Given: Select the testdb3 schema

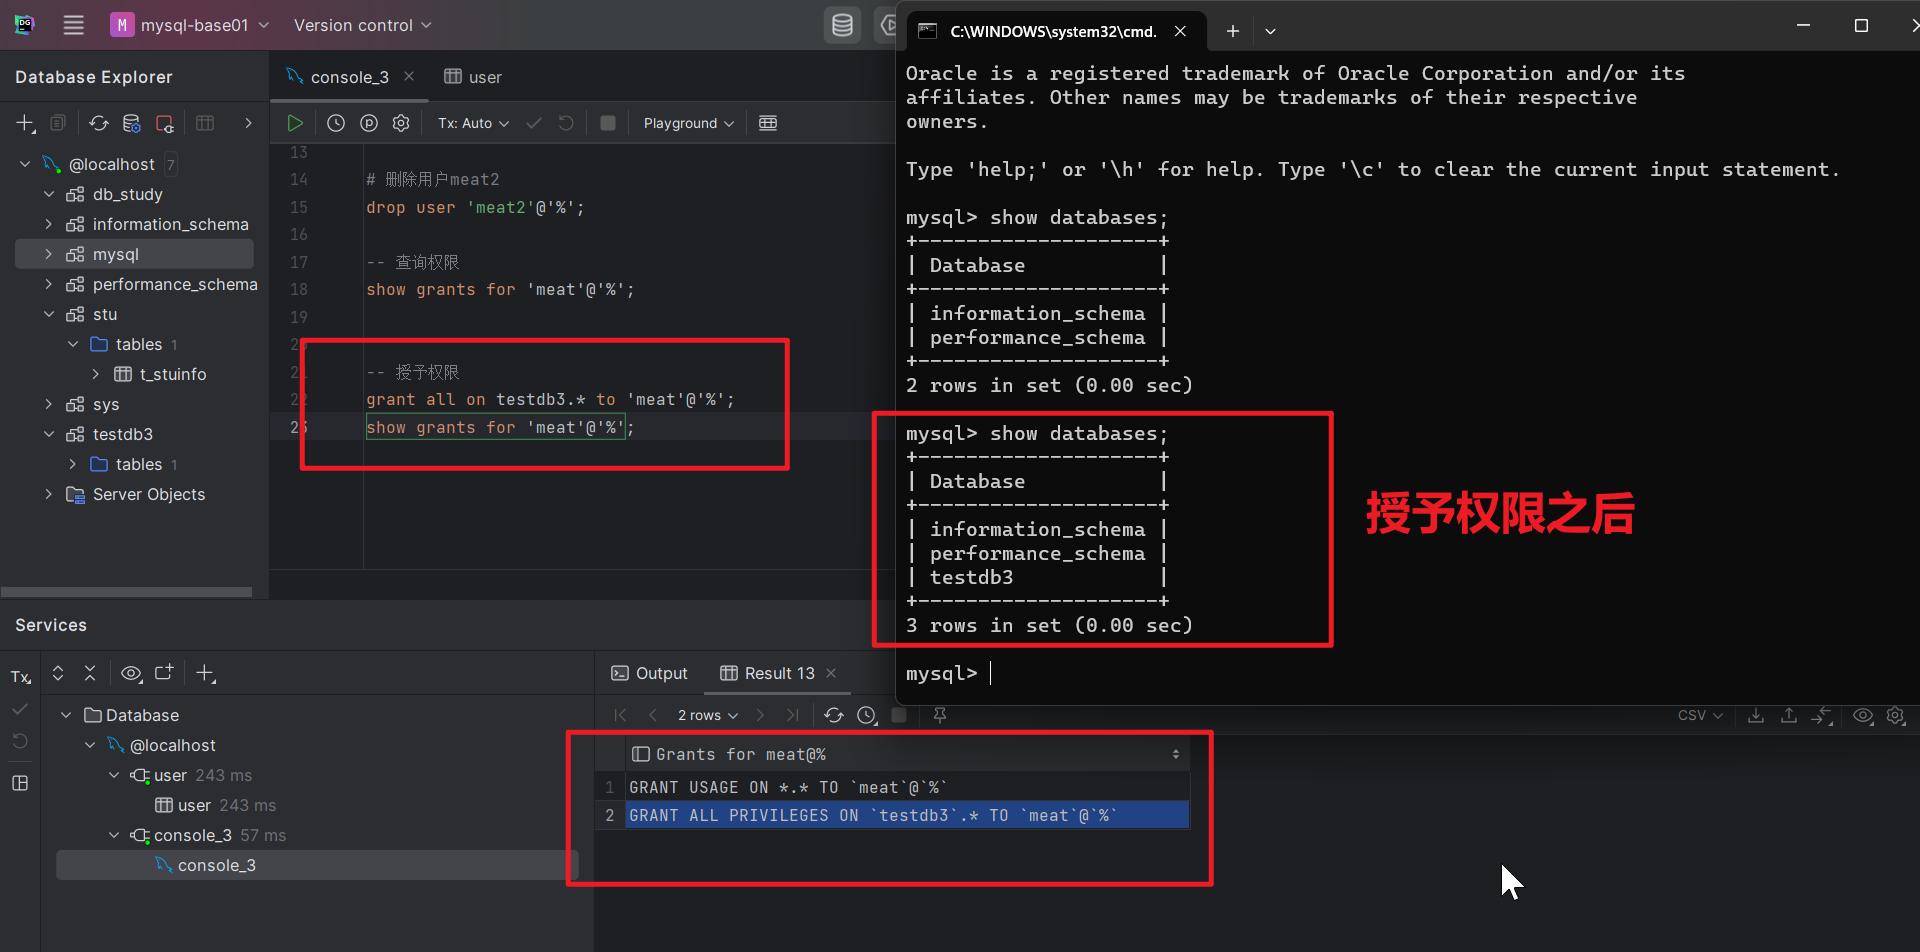Looking at the screenshot, I should (x=123, y=434).
